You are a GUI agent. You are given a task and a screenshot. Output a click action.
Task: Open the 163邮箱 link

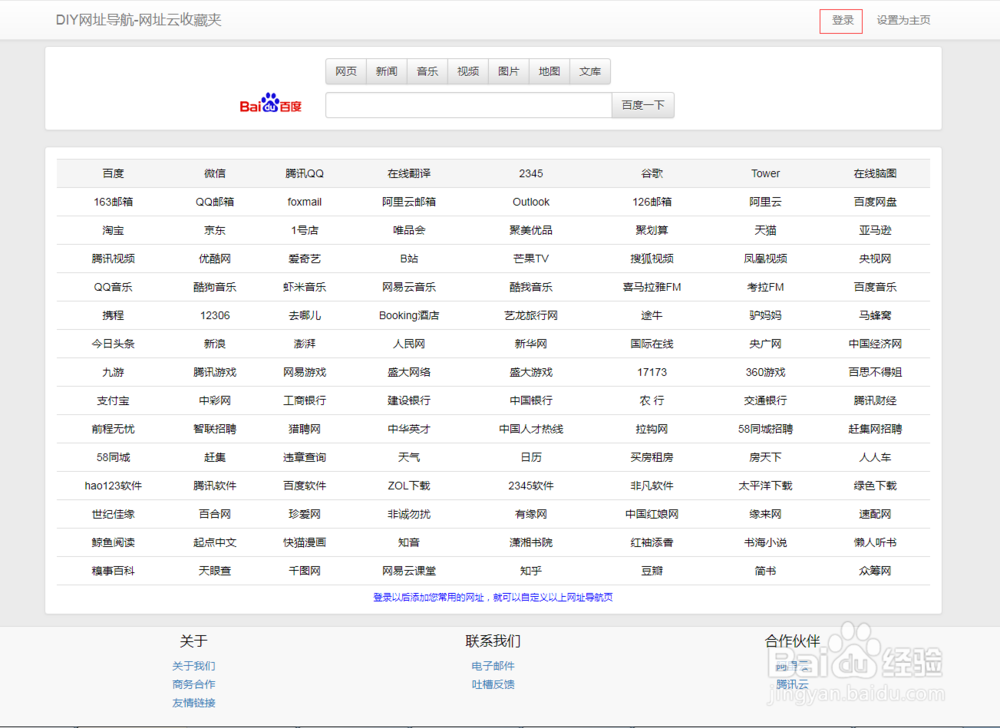(x=113, y=202)
